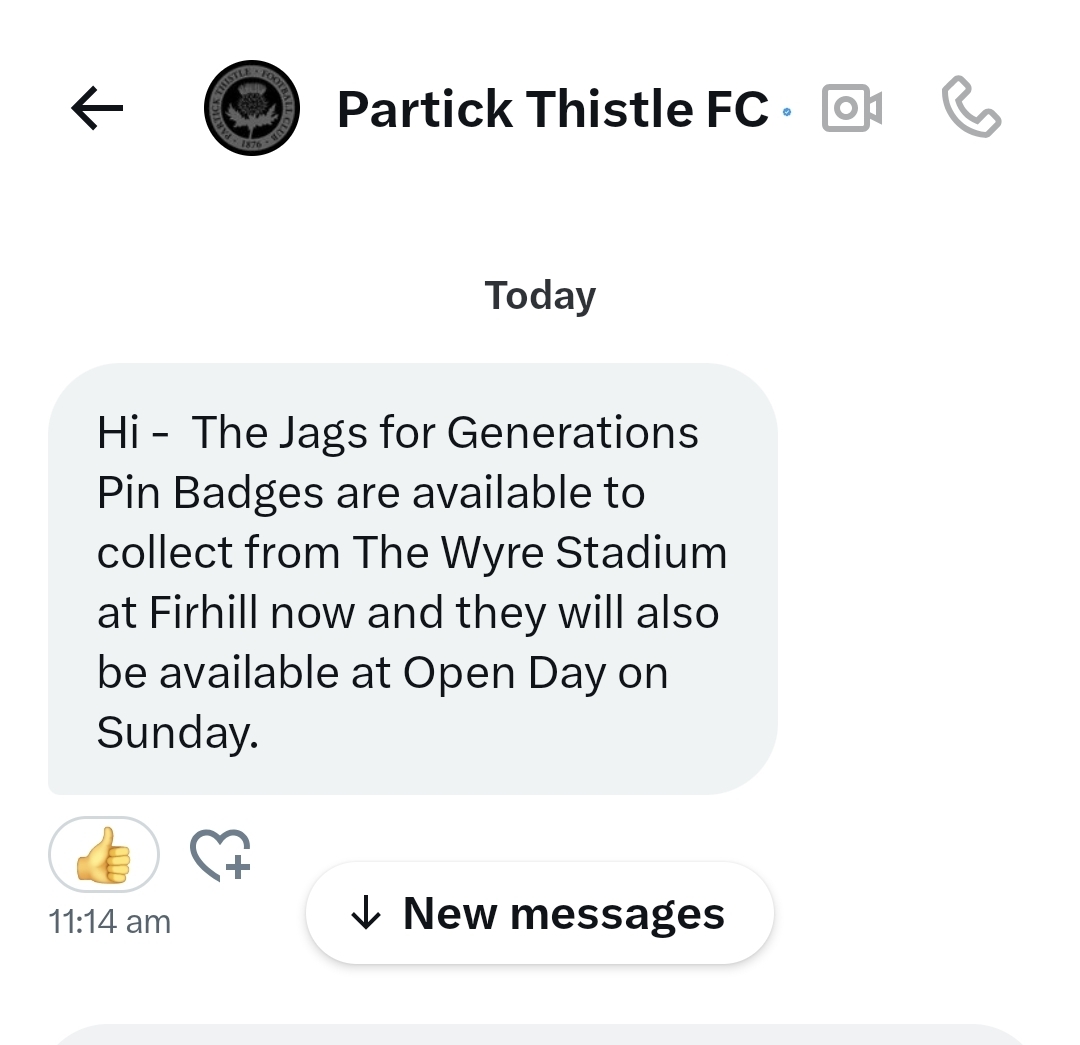The height and width of the screenshot is (1045, 1080).
Task: Open the Partick Thistle crest avatar
Action: click(252, 108)
